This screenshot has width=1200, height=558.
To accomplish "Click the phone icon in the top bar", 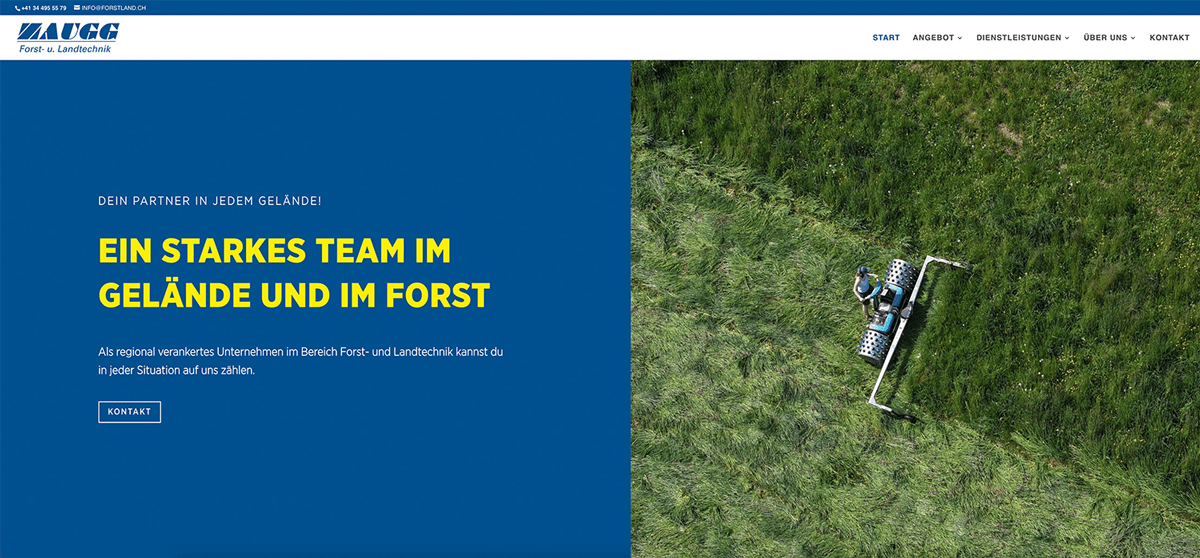I will (x=18, y=8).
